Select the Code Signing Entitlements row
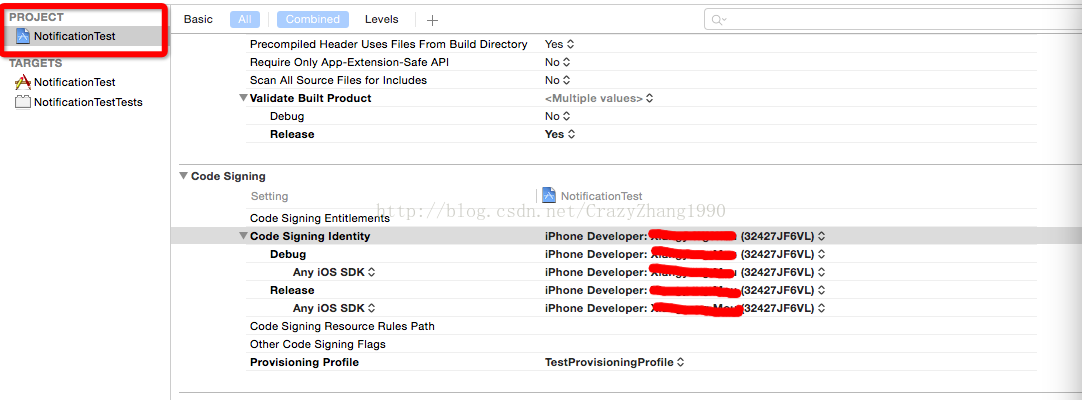The height and width of the screenshot is (400, 1082). [x=319, y=218]
